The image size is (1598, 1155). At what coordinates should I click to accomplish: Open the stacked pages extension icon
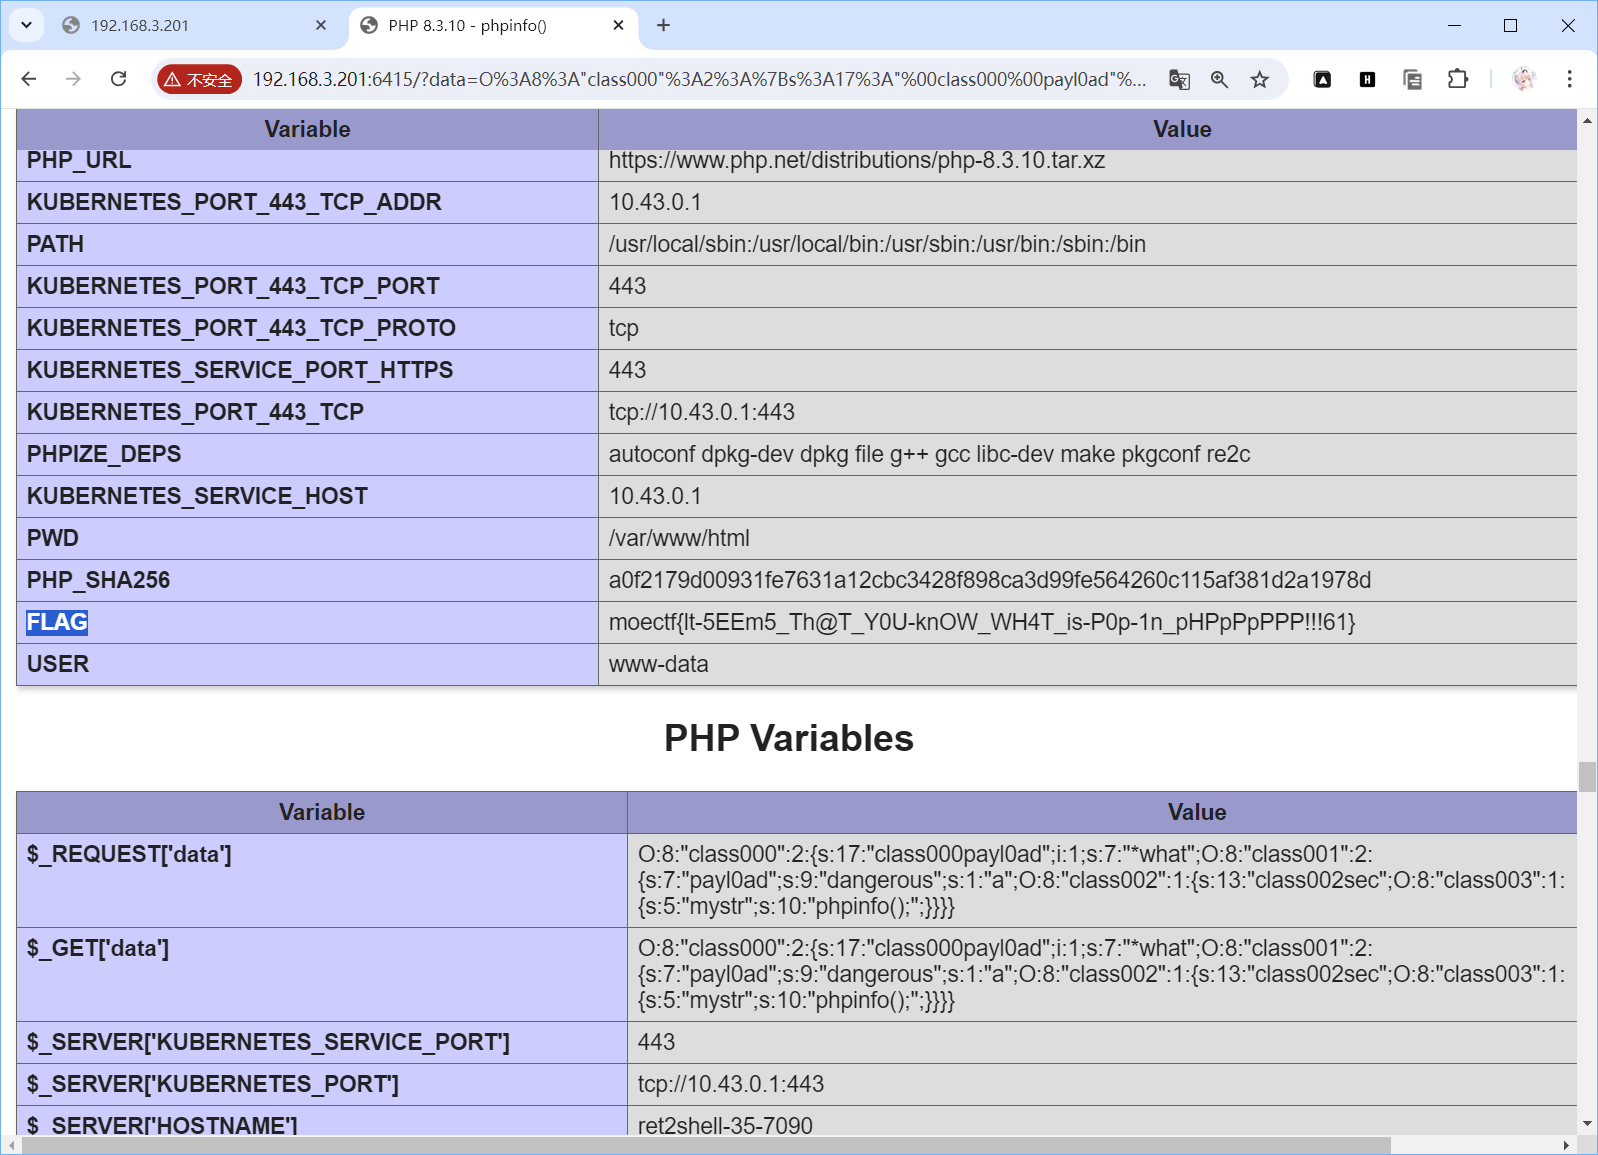[1412, 79]
